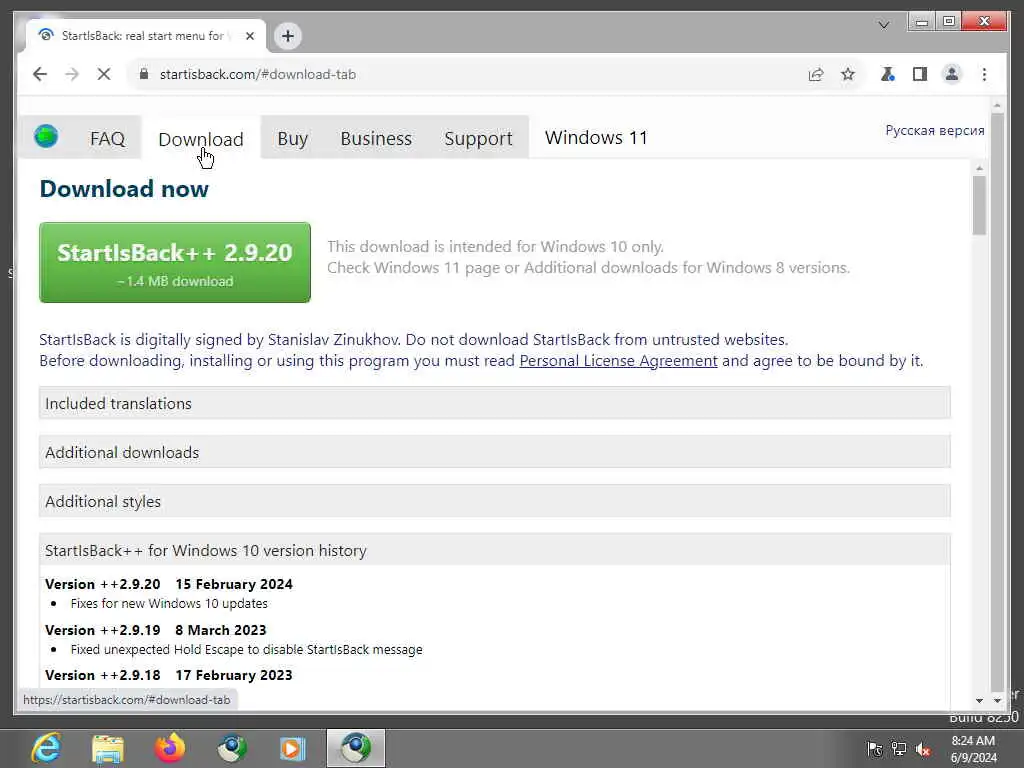Click the StartIsBack++ 2.9.20 download button

point(175,263)
